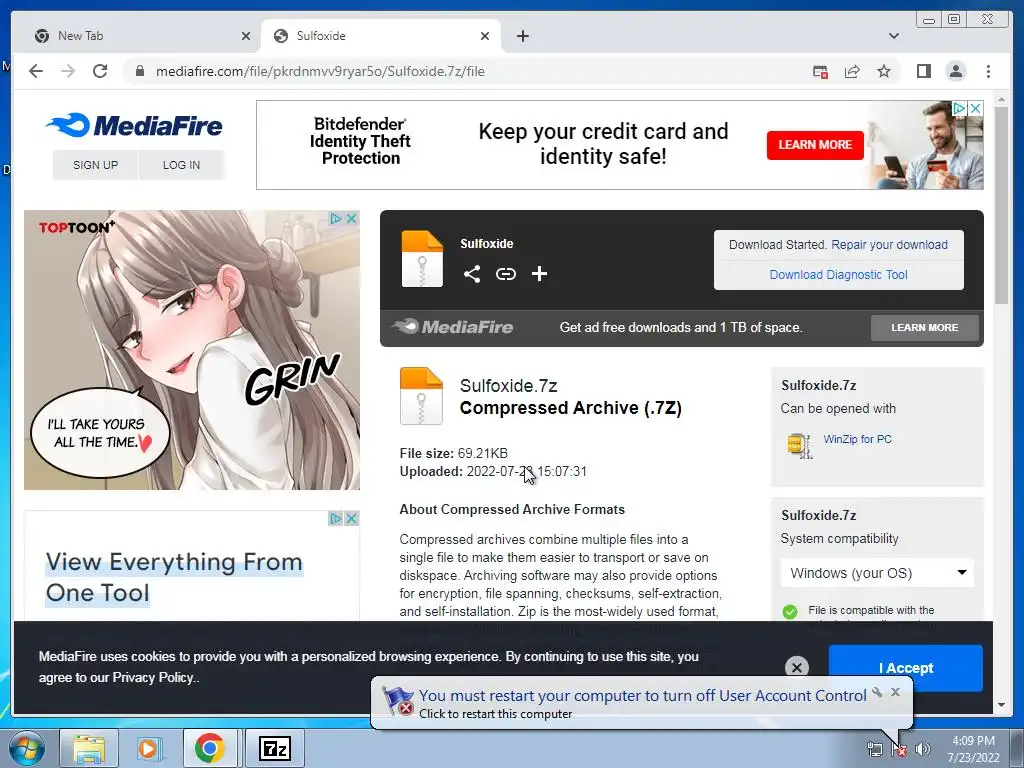Switch to the Sulfoxide tab

(379, 36)
